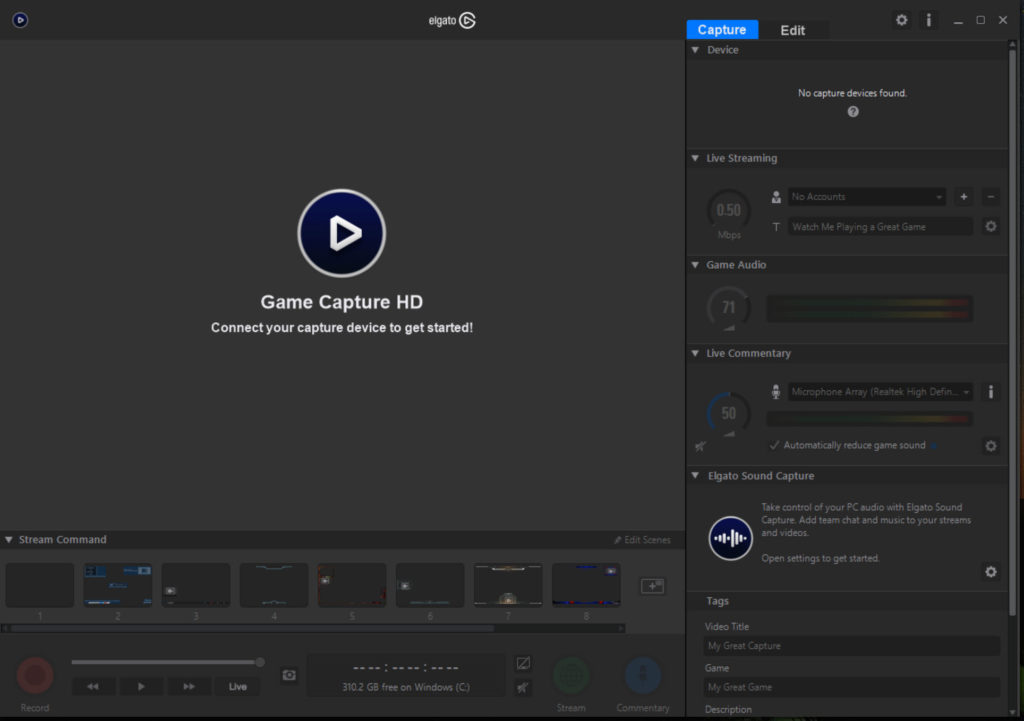
Task: Click the account person icon beside No Accounts
Action: click(776, 197)
